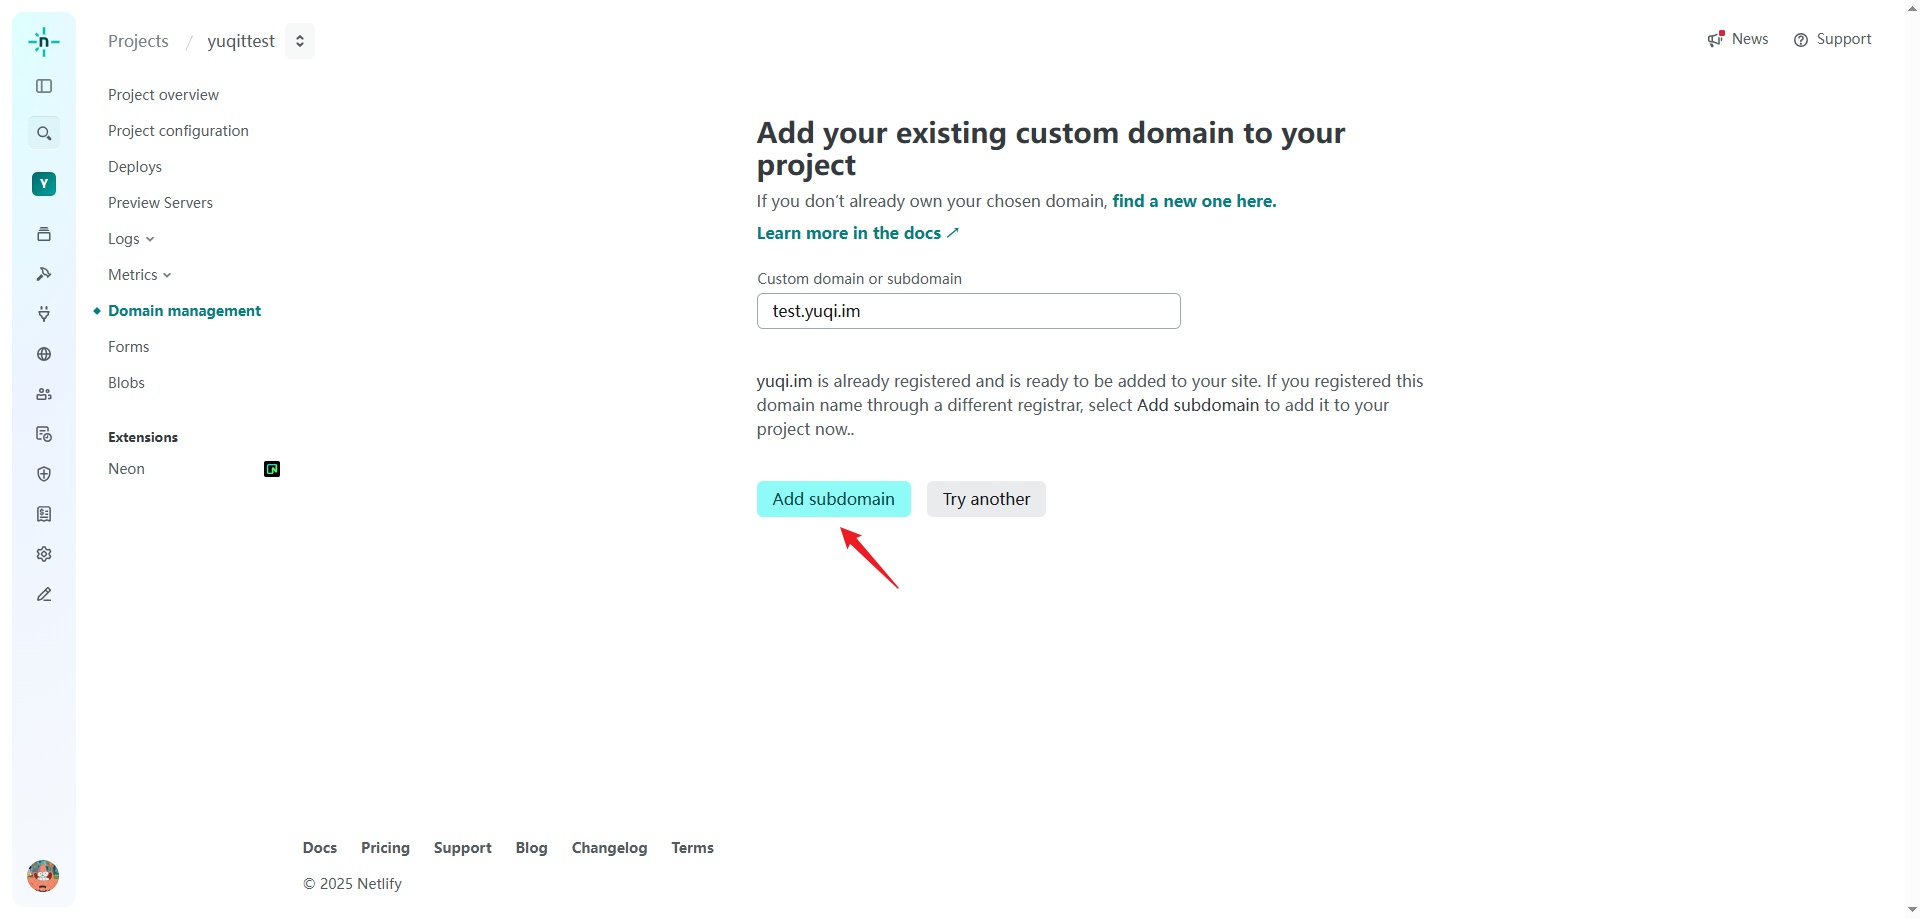Focus the Custom domain or subdomain field

[968, 311]
